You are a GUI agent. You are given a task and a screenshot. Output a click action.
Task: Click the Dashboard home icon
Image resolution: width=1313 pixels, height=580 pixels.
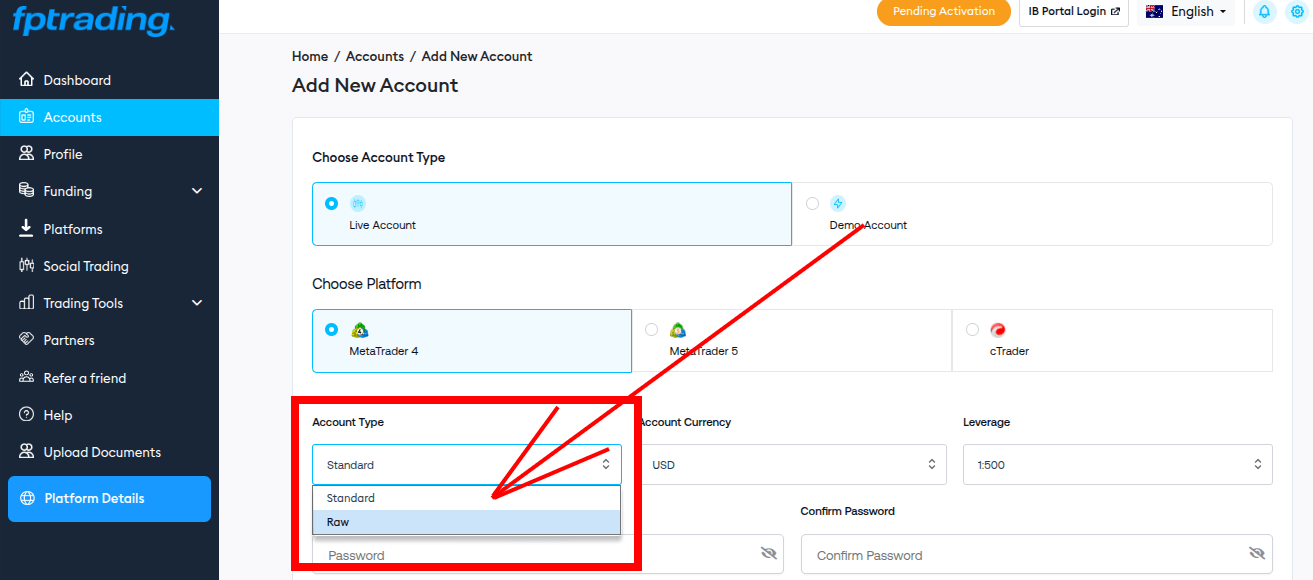tap(27, 80)
